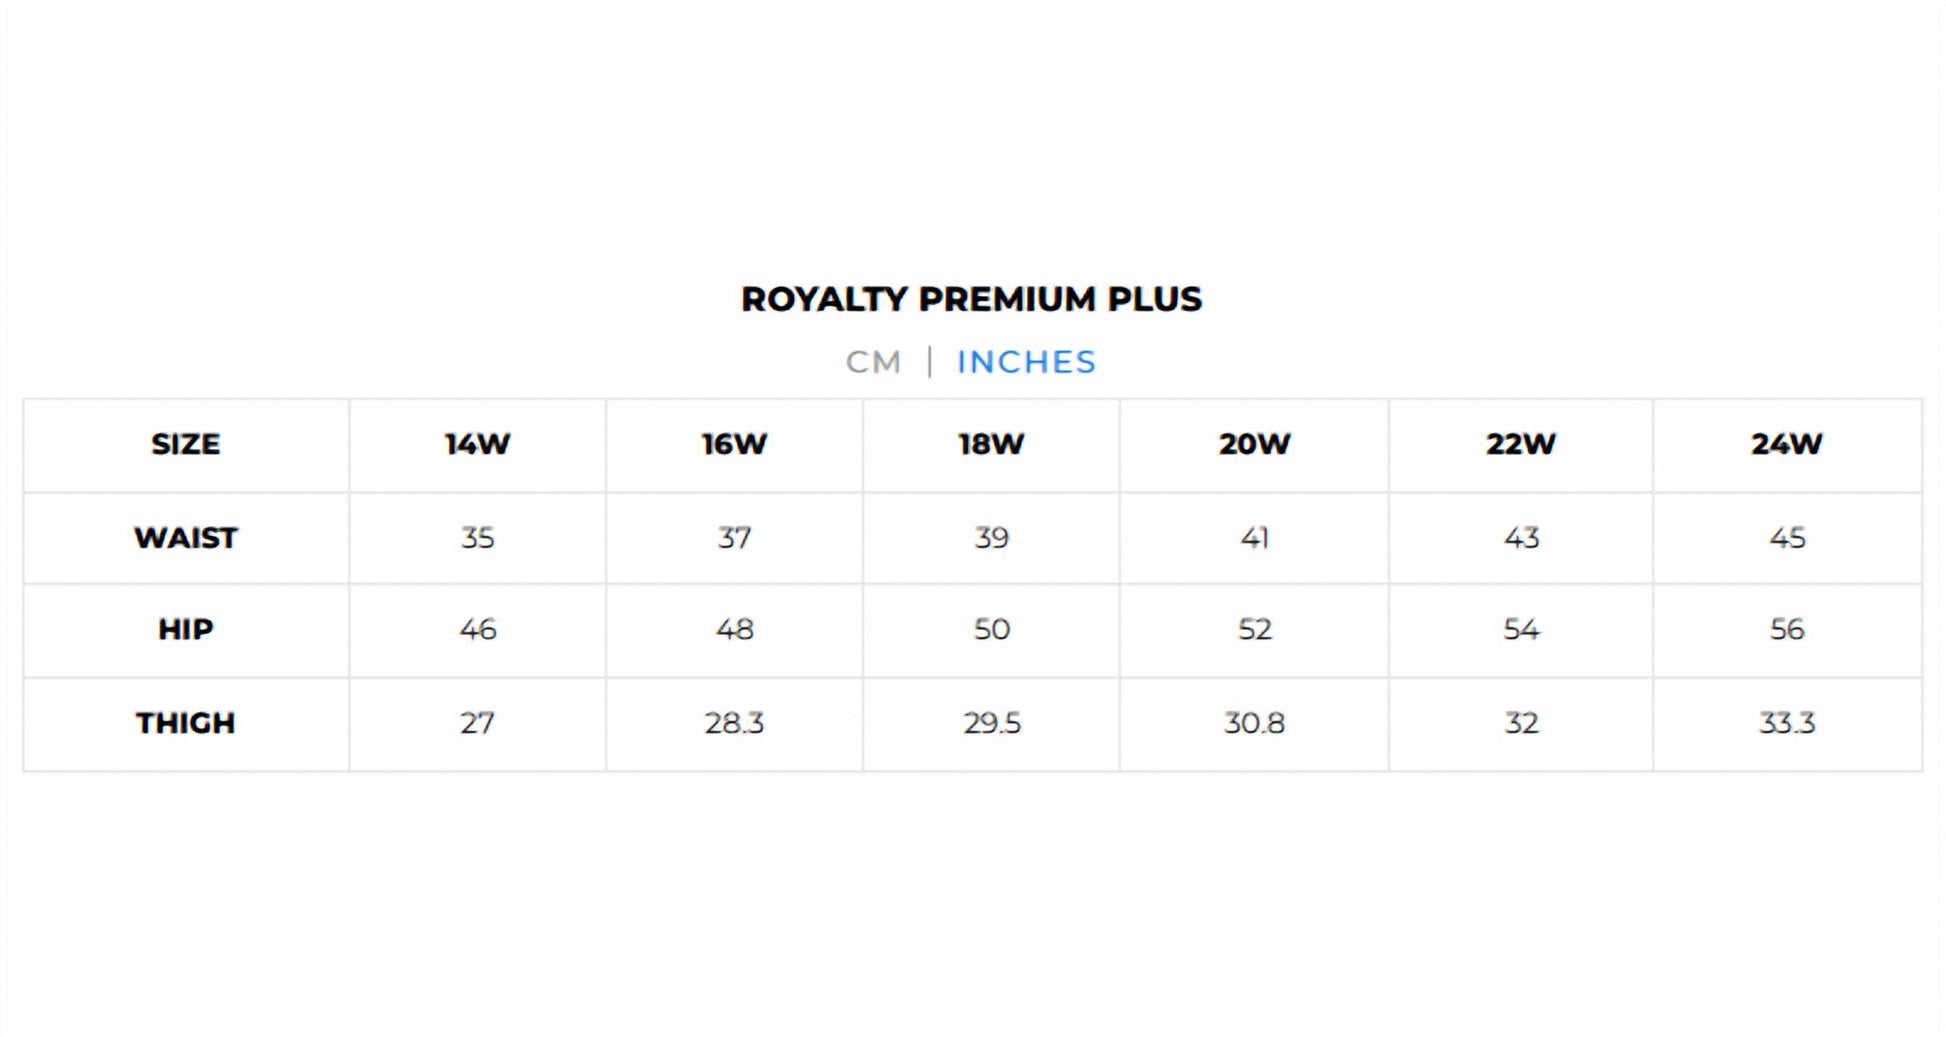
Task: Select the HIP row label
Action: pyautogui.click(x=186, y=630)
